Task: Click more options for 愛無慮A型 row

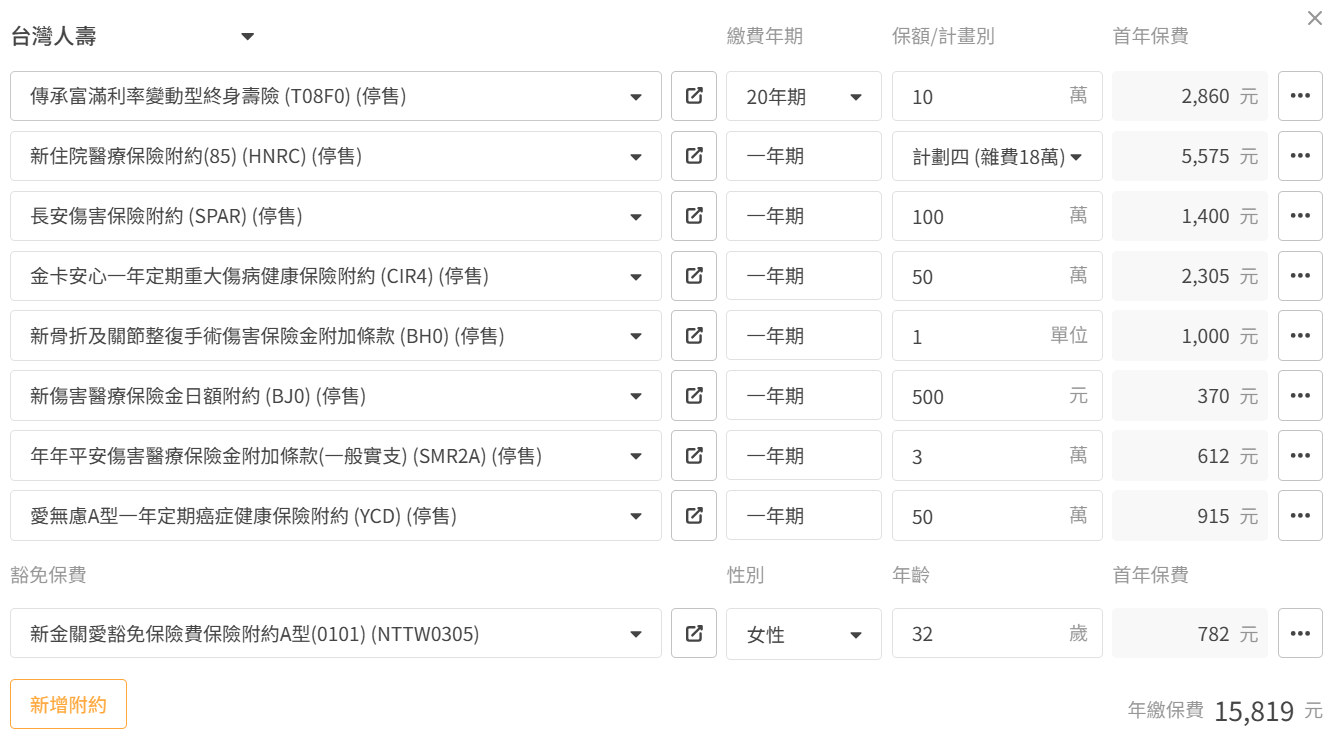Action: [1300, 516]
